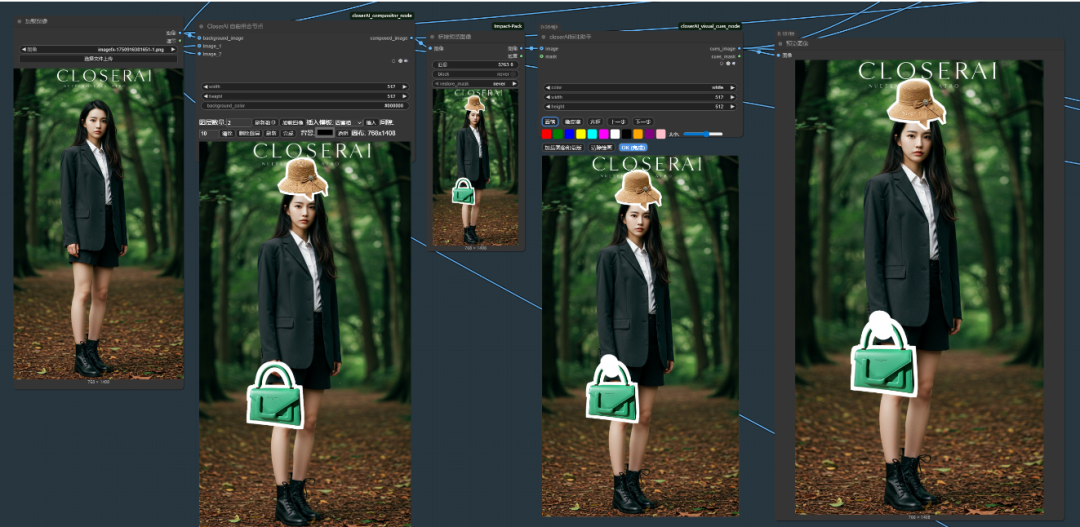Viewport: 1080px width, 527px height.
Task: Increase width in the visual cues node
Action: point(732,97)
